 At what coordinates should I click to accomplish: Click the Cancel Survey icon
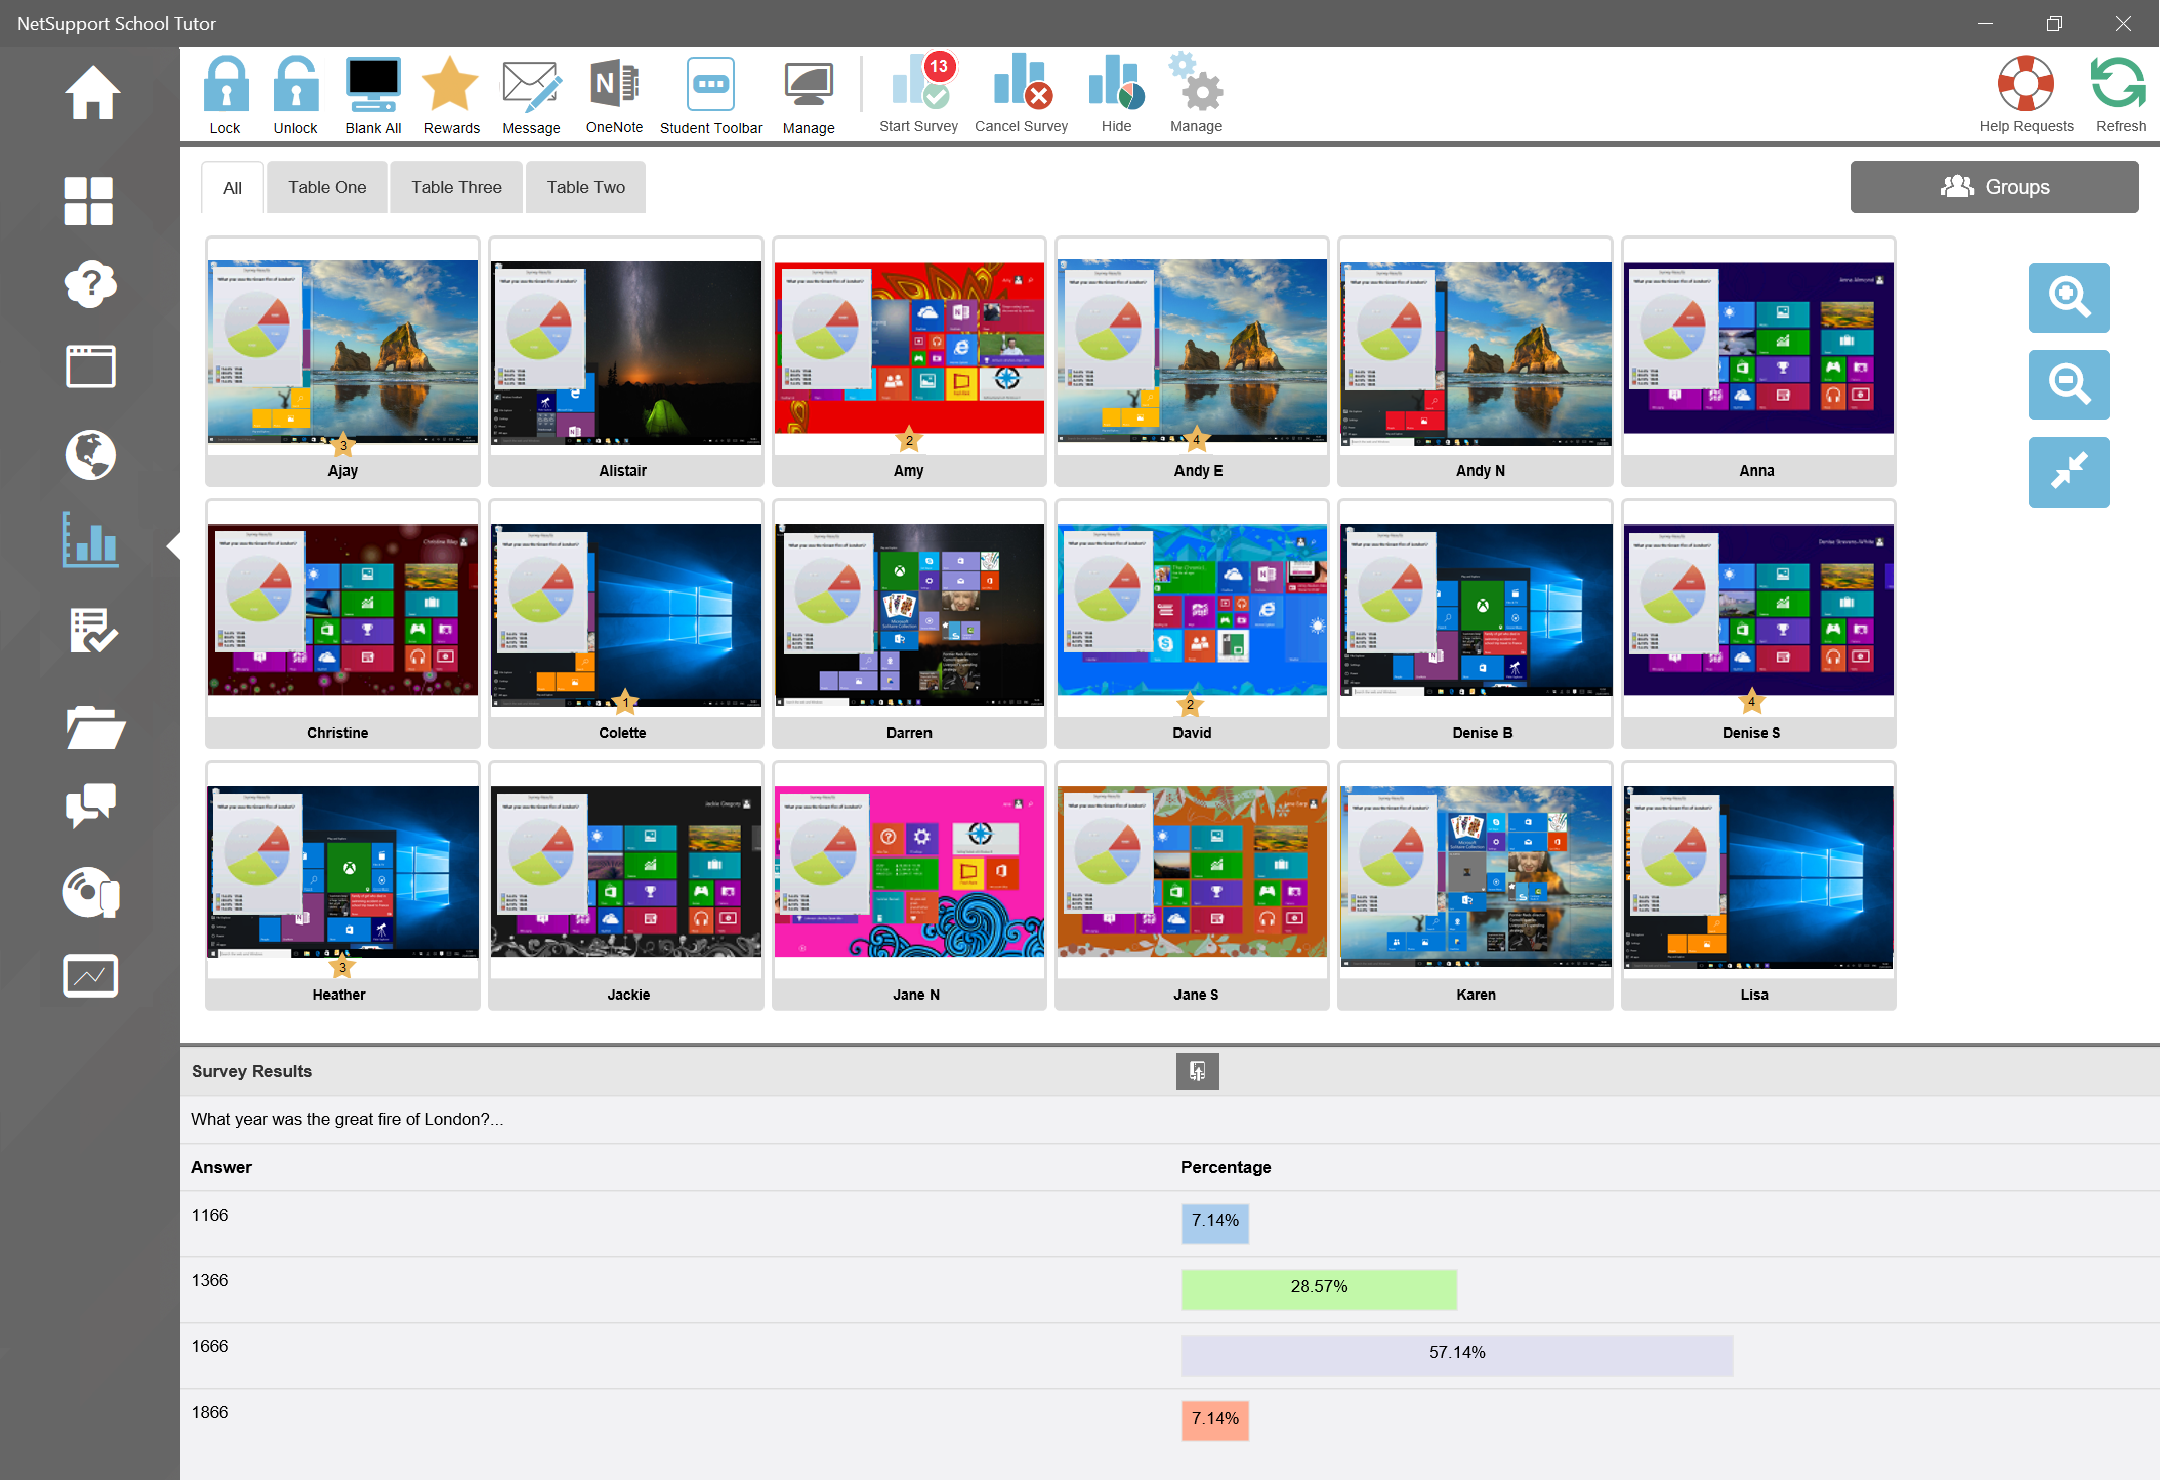click(x=1020, y=86)
